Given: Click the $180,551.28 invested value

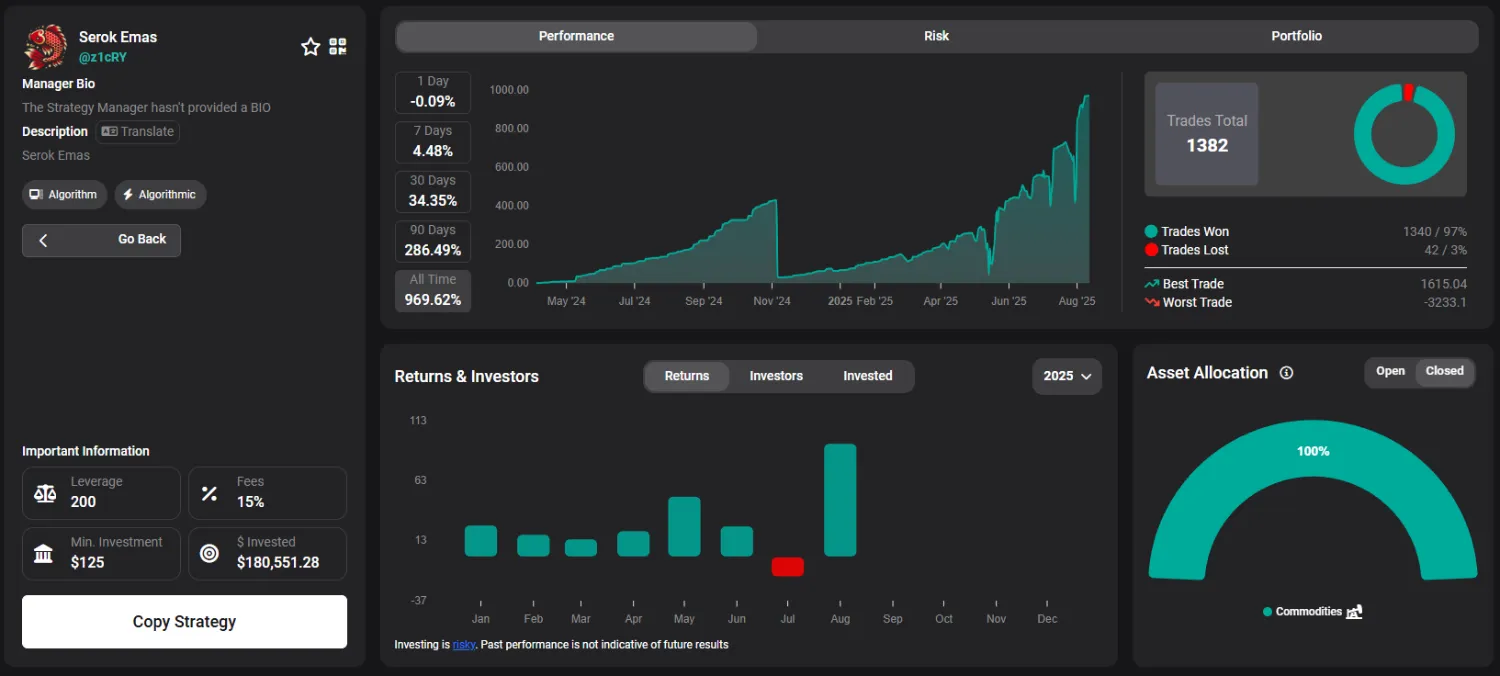Looking at the screenshot, I should pyautogui.click(x=278, y=563).
